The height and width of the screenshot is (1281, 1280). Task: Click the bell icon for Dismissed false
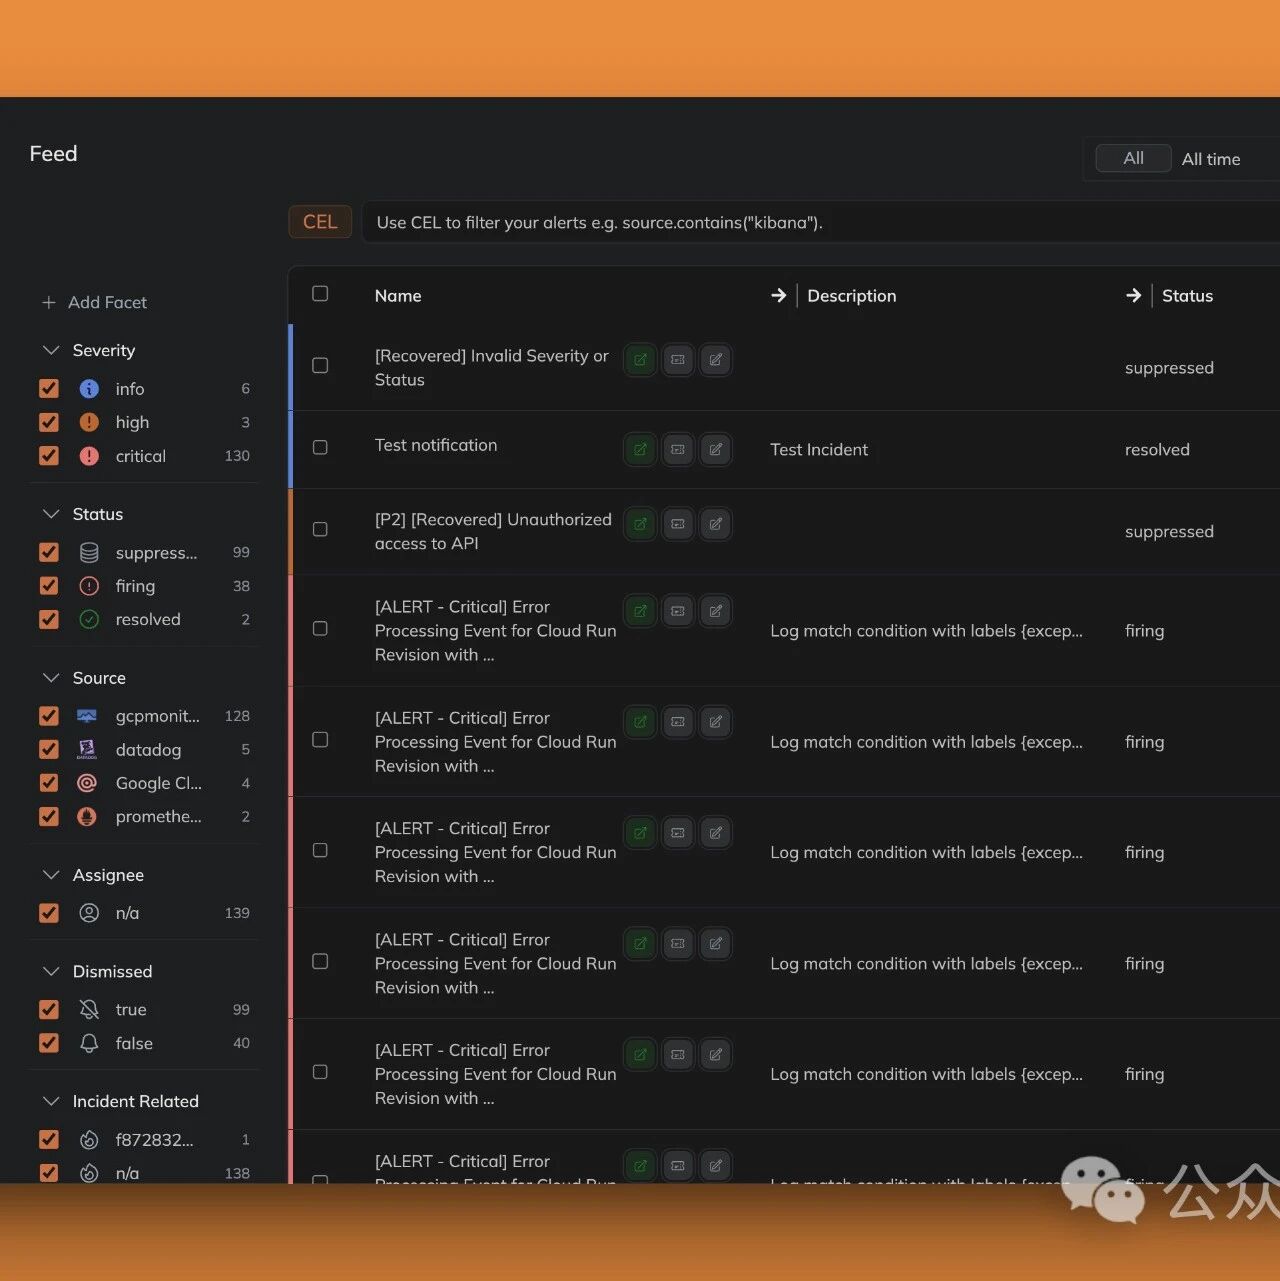click(89, 1043)
